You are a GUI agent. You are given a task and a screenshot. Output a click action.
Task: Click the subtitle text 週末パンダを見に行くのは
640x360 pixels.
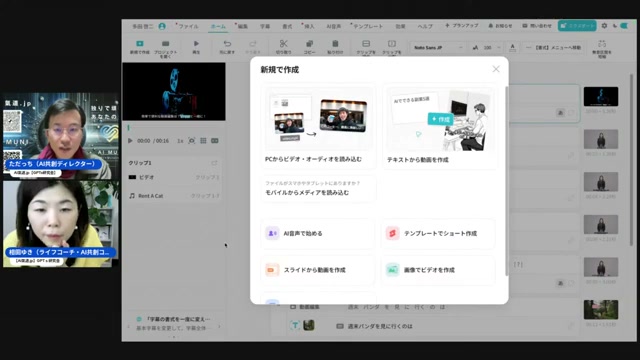click(x=380, y=326)
